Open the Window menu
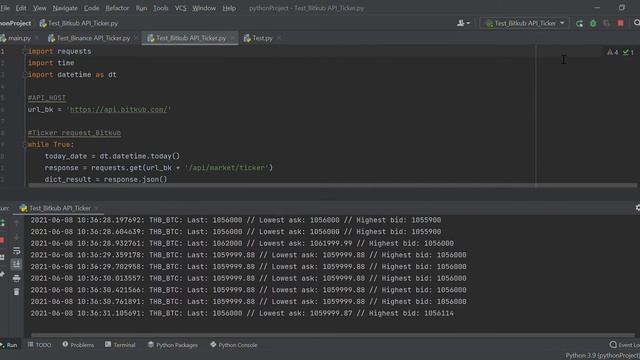640x360 pixels. [204, 8]
